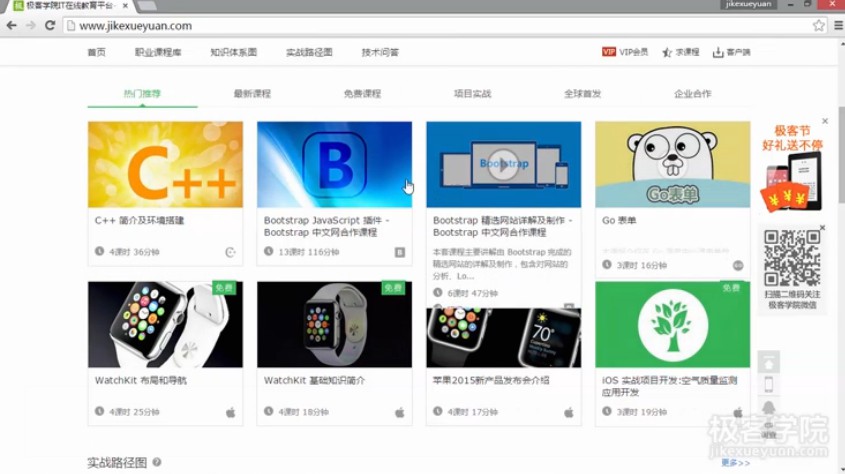Click the browser forward arrow
Viewport: 845px width, 474px height.
(31, 25)
